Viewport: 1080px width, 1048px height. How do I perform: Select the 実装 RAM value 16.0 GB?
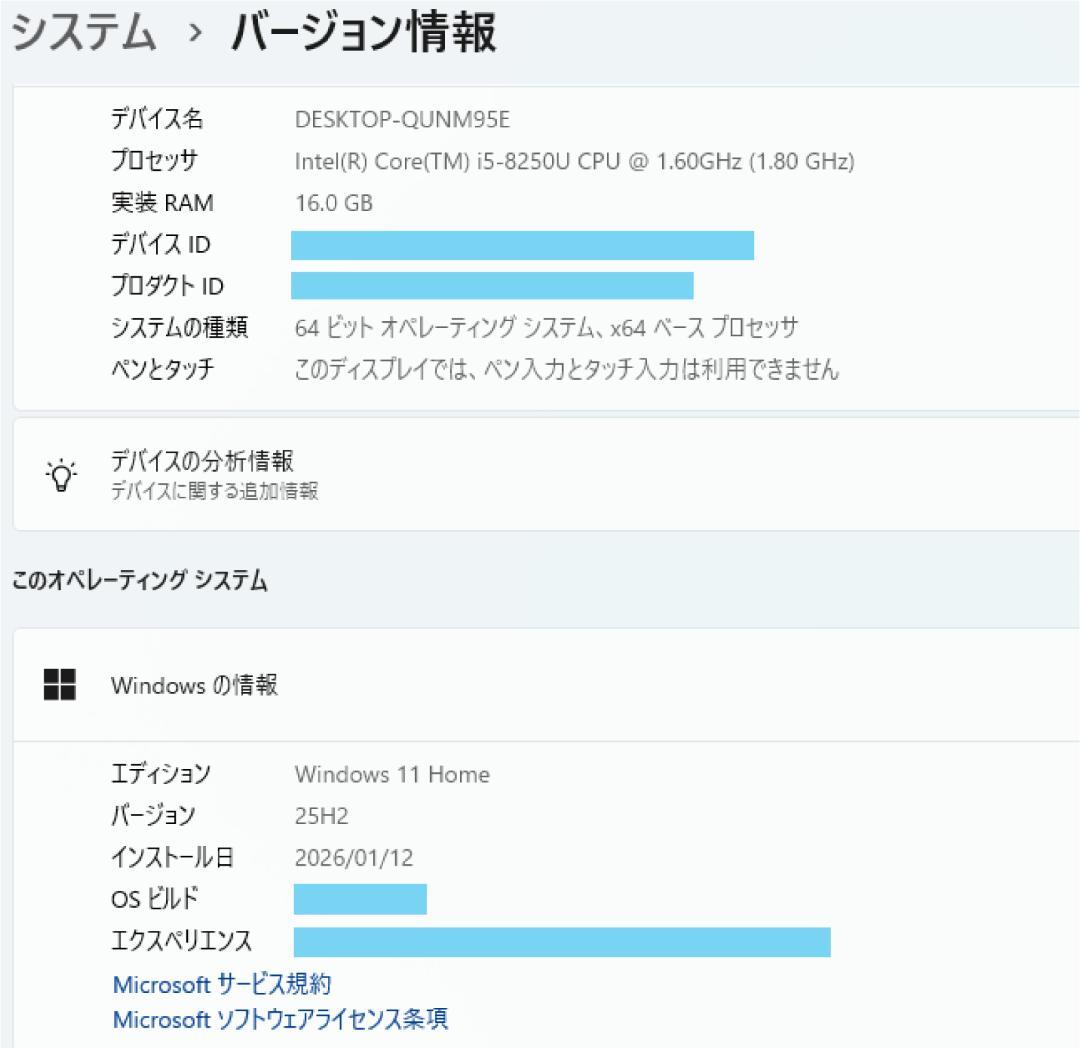tap(332, 203)
